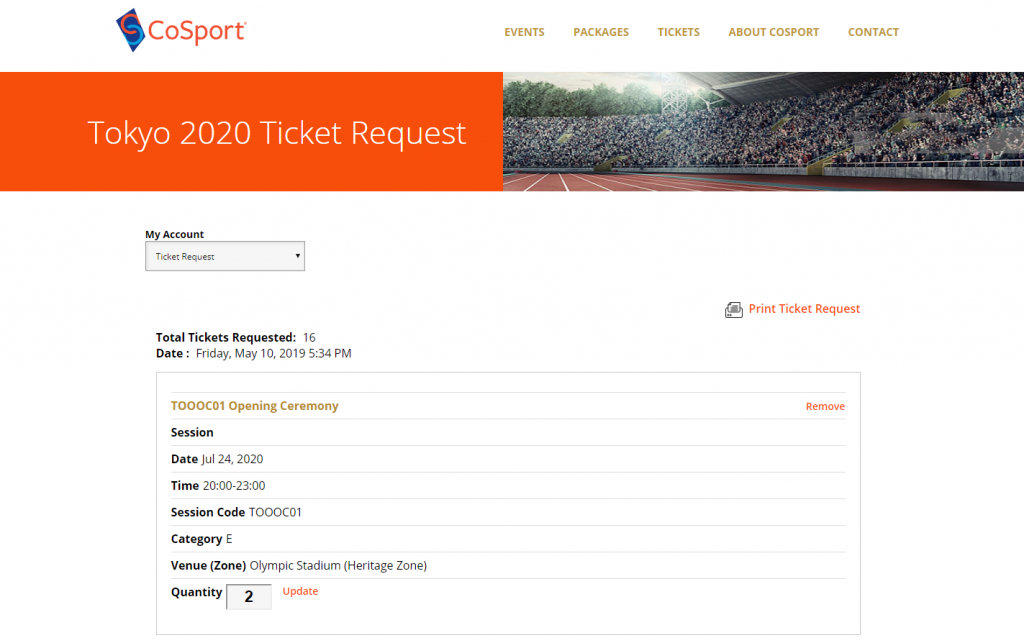
Task: Open the TOOOC01 Opening Ceremony link
Action: pos(255,406)
